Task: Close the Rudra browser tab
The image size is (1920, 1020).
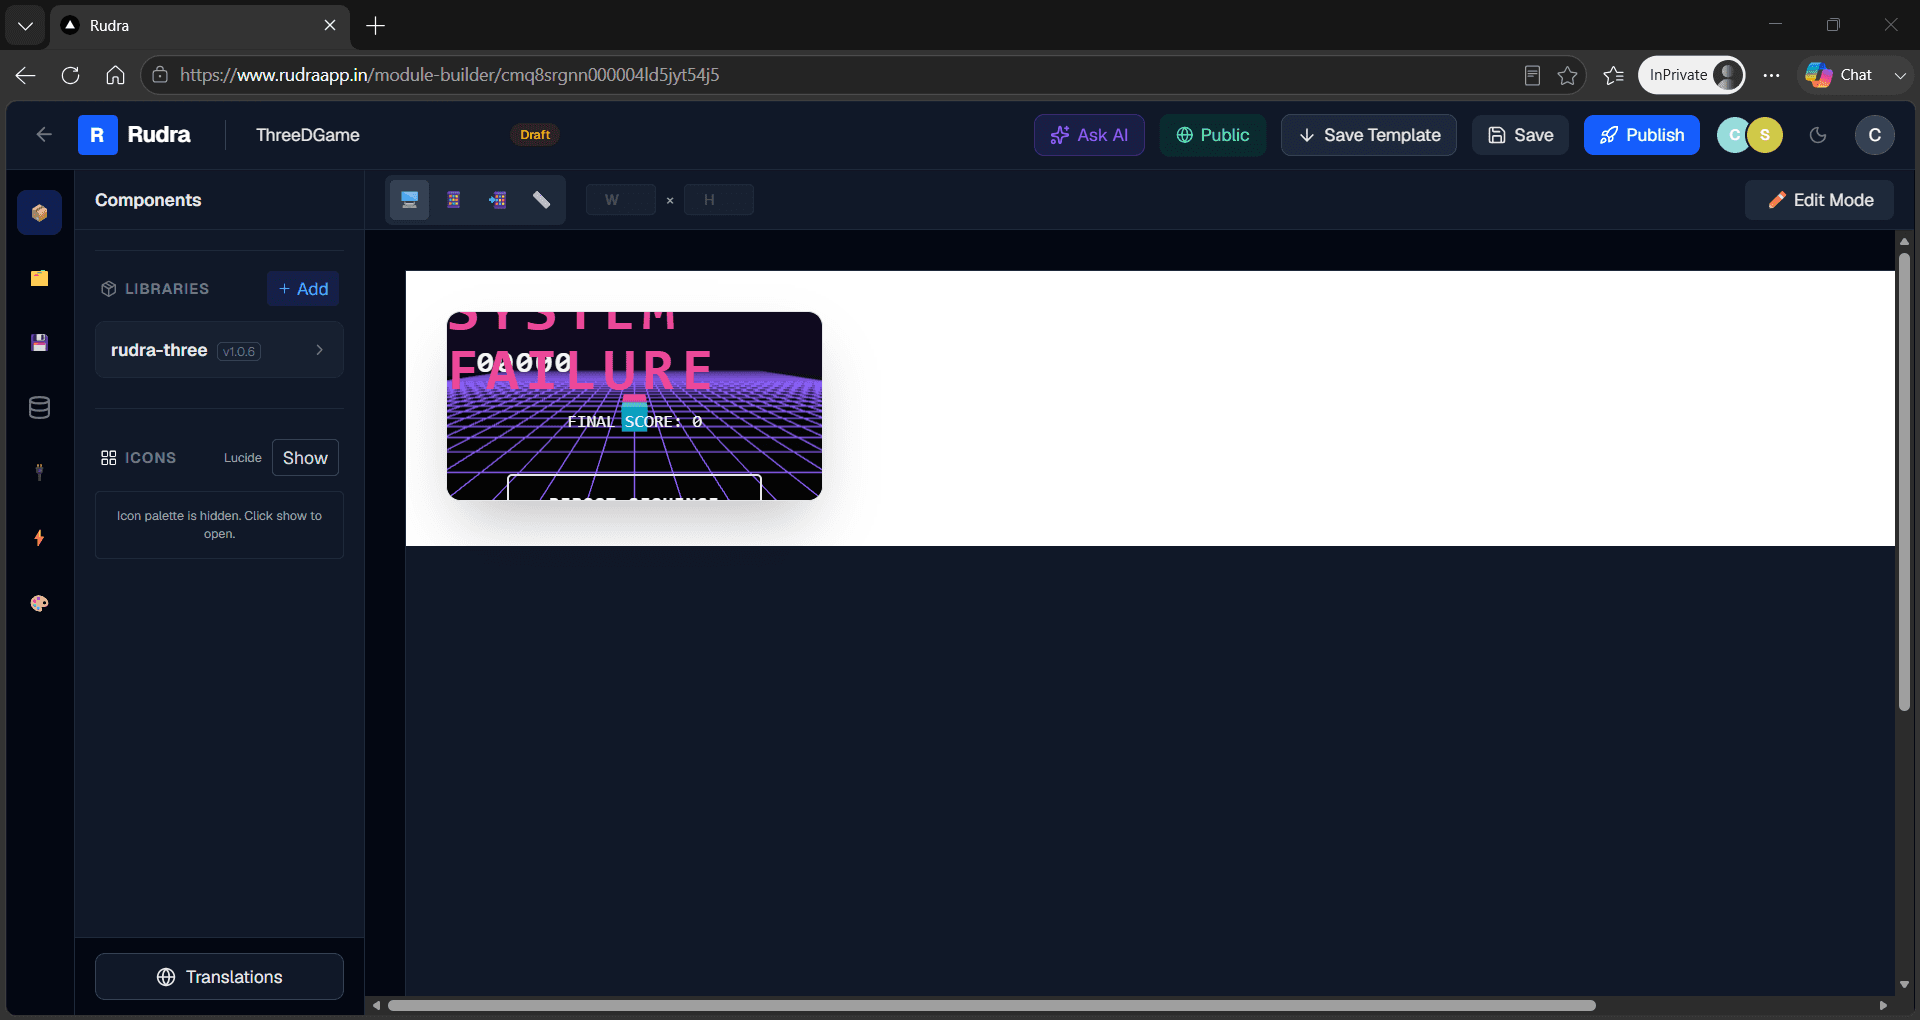Action: coord(330,26)
